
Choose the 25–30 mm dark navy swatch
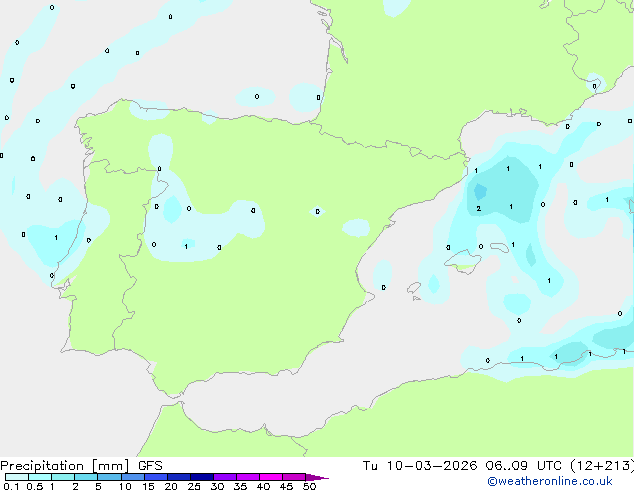[x=202, y=477]
